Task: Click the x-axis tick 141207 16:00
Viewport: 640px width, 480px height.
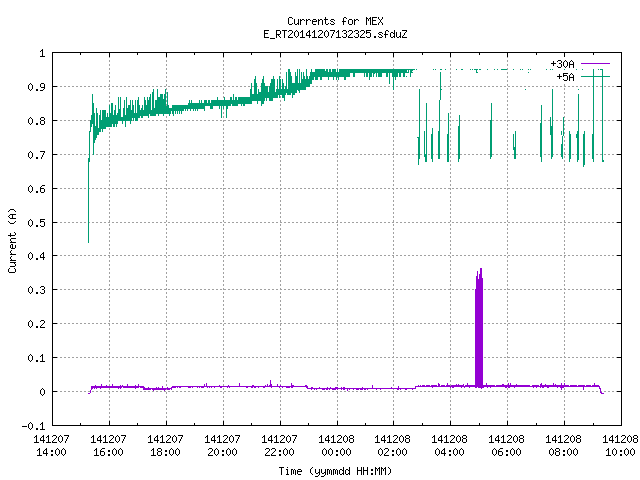Action: (109, 446)
